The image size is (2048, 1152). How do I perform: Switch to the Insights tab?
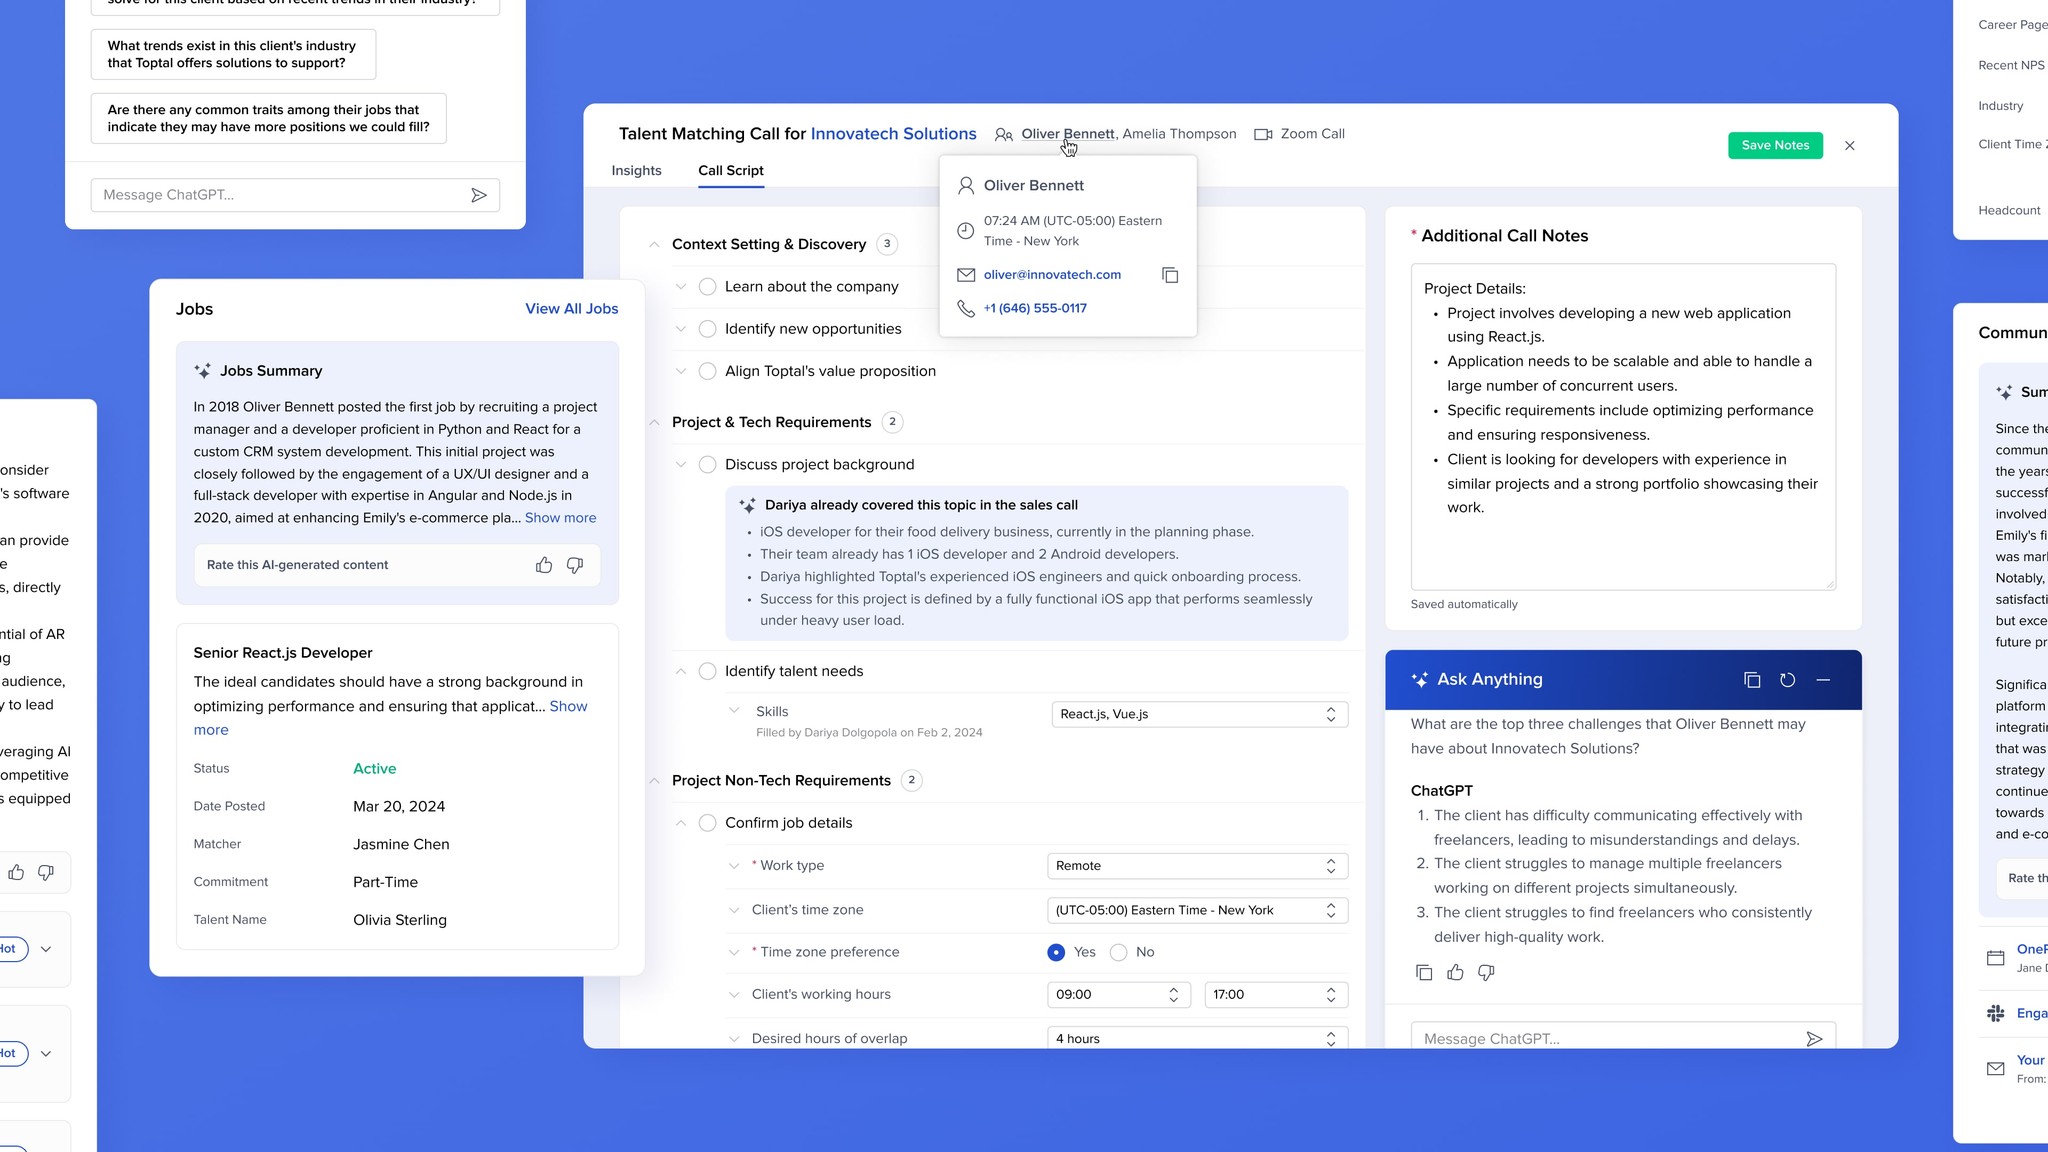636,171
